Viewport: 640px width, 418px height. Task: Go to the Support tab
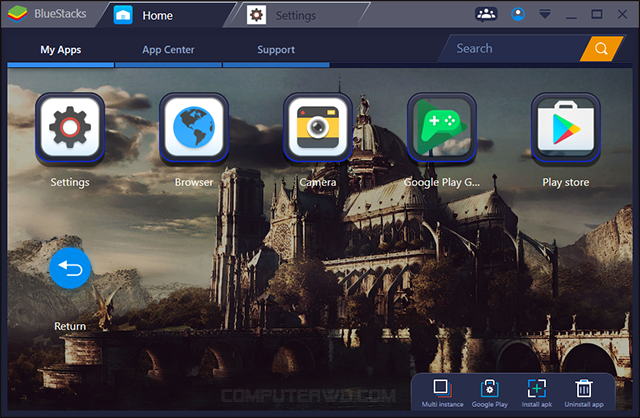pyautogui.click(x=276, y=50)
